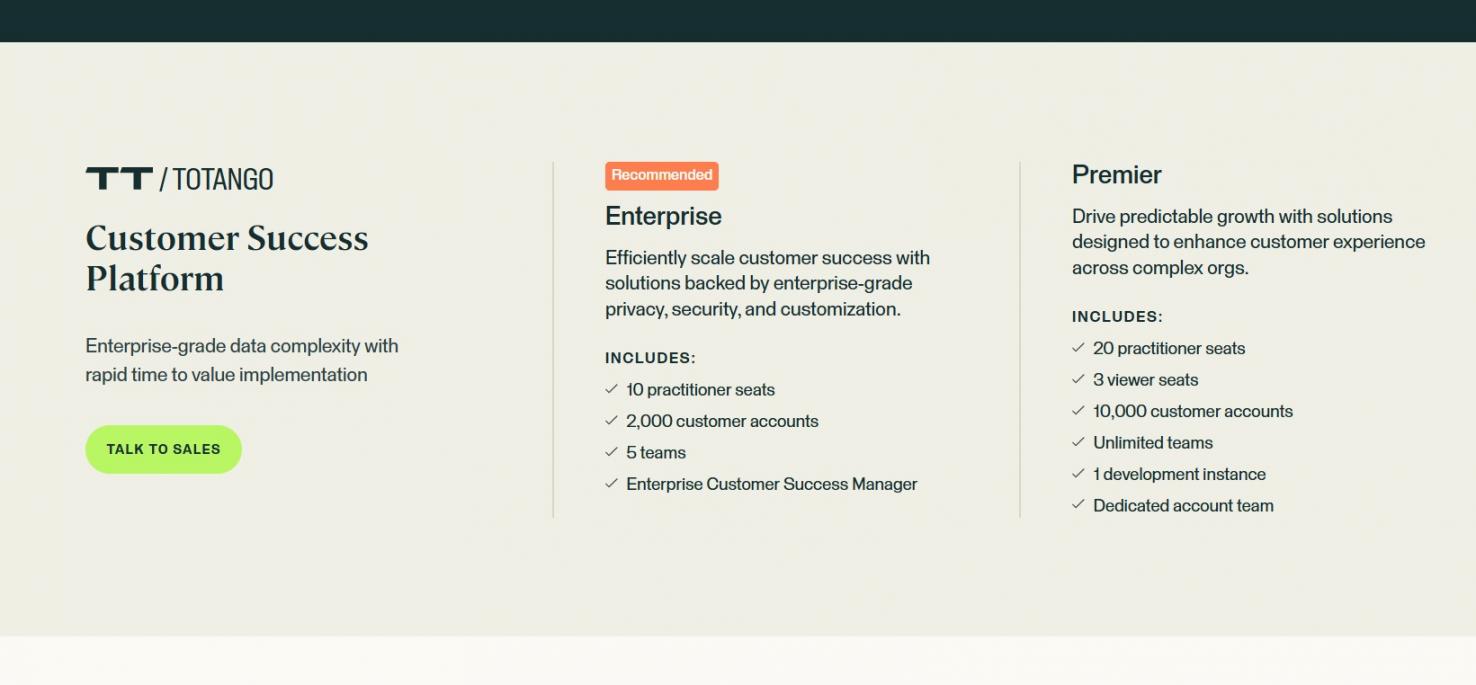Screen dimensions: 1476x685
Task: Click the Enterprise INCLUDES label
Action: (650, 358)
